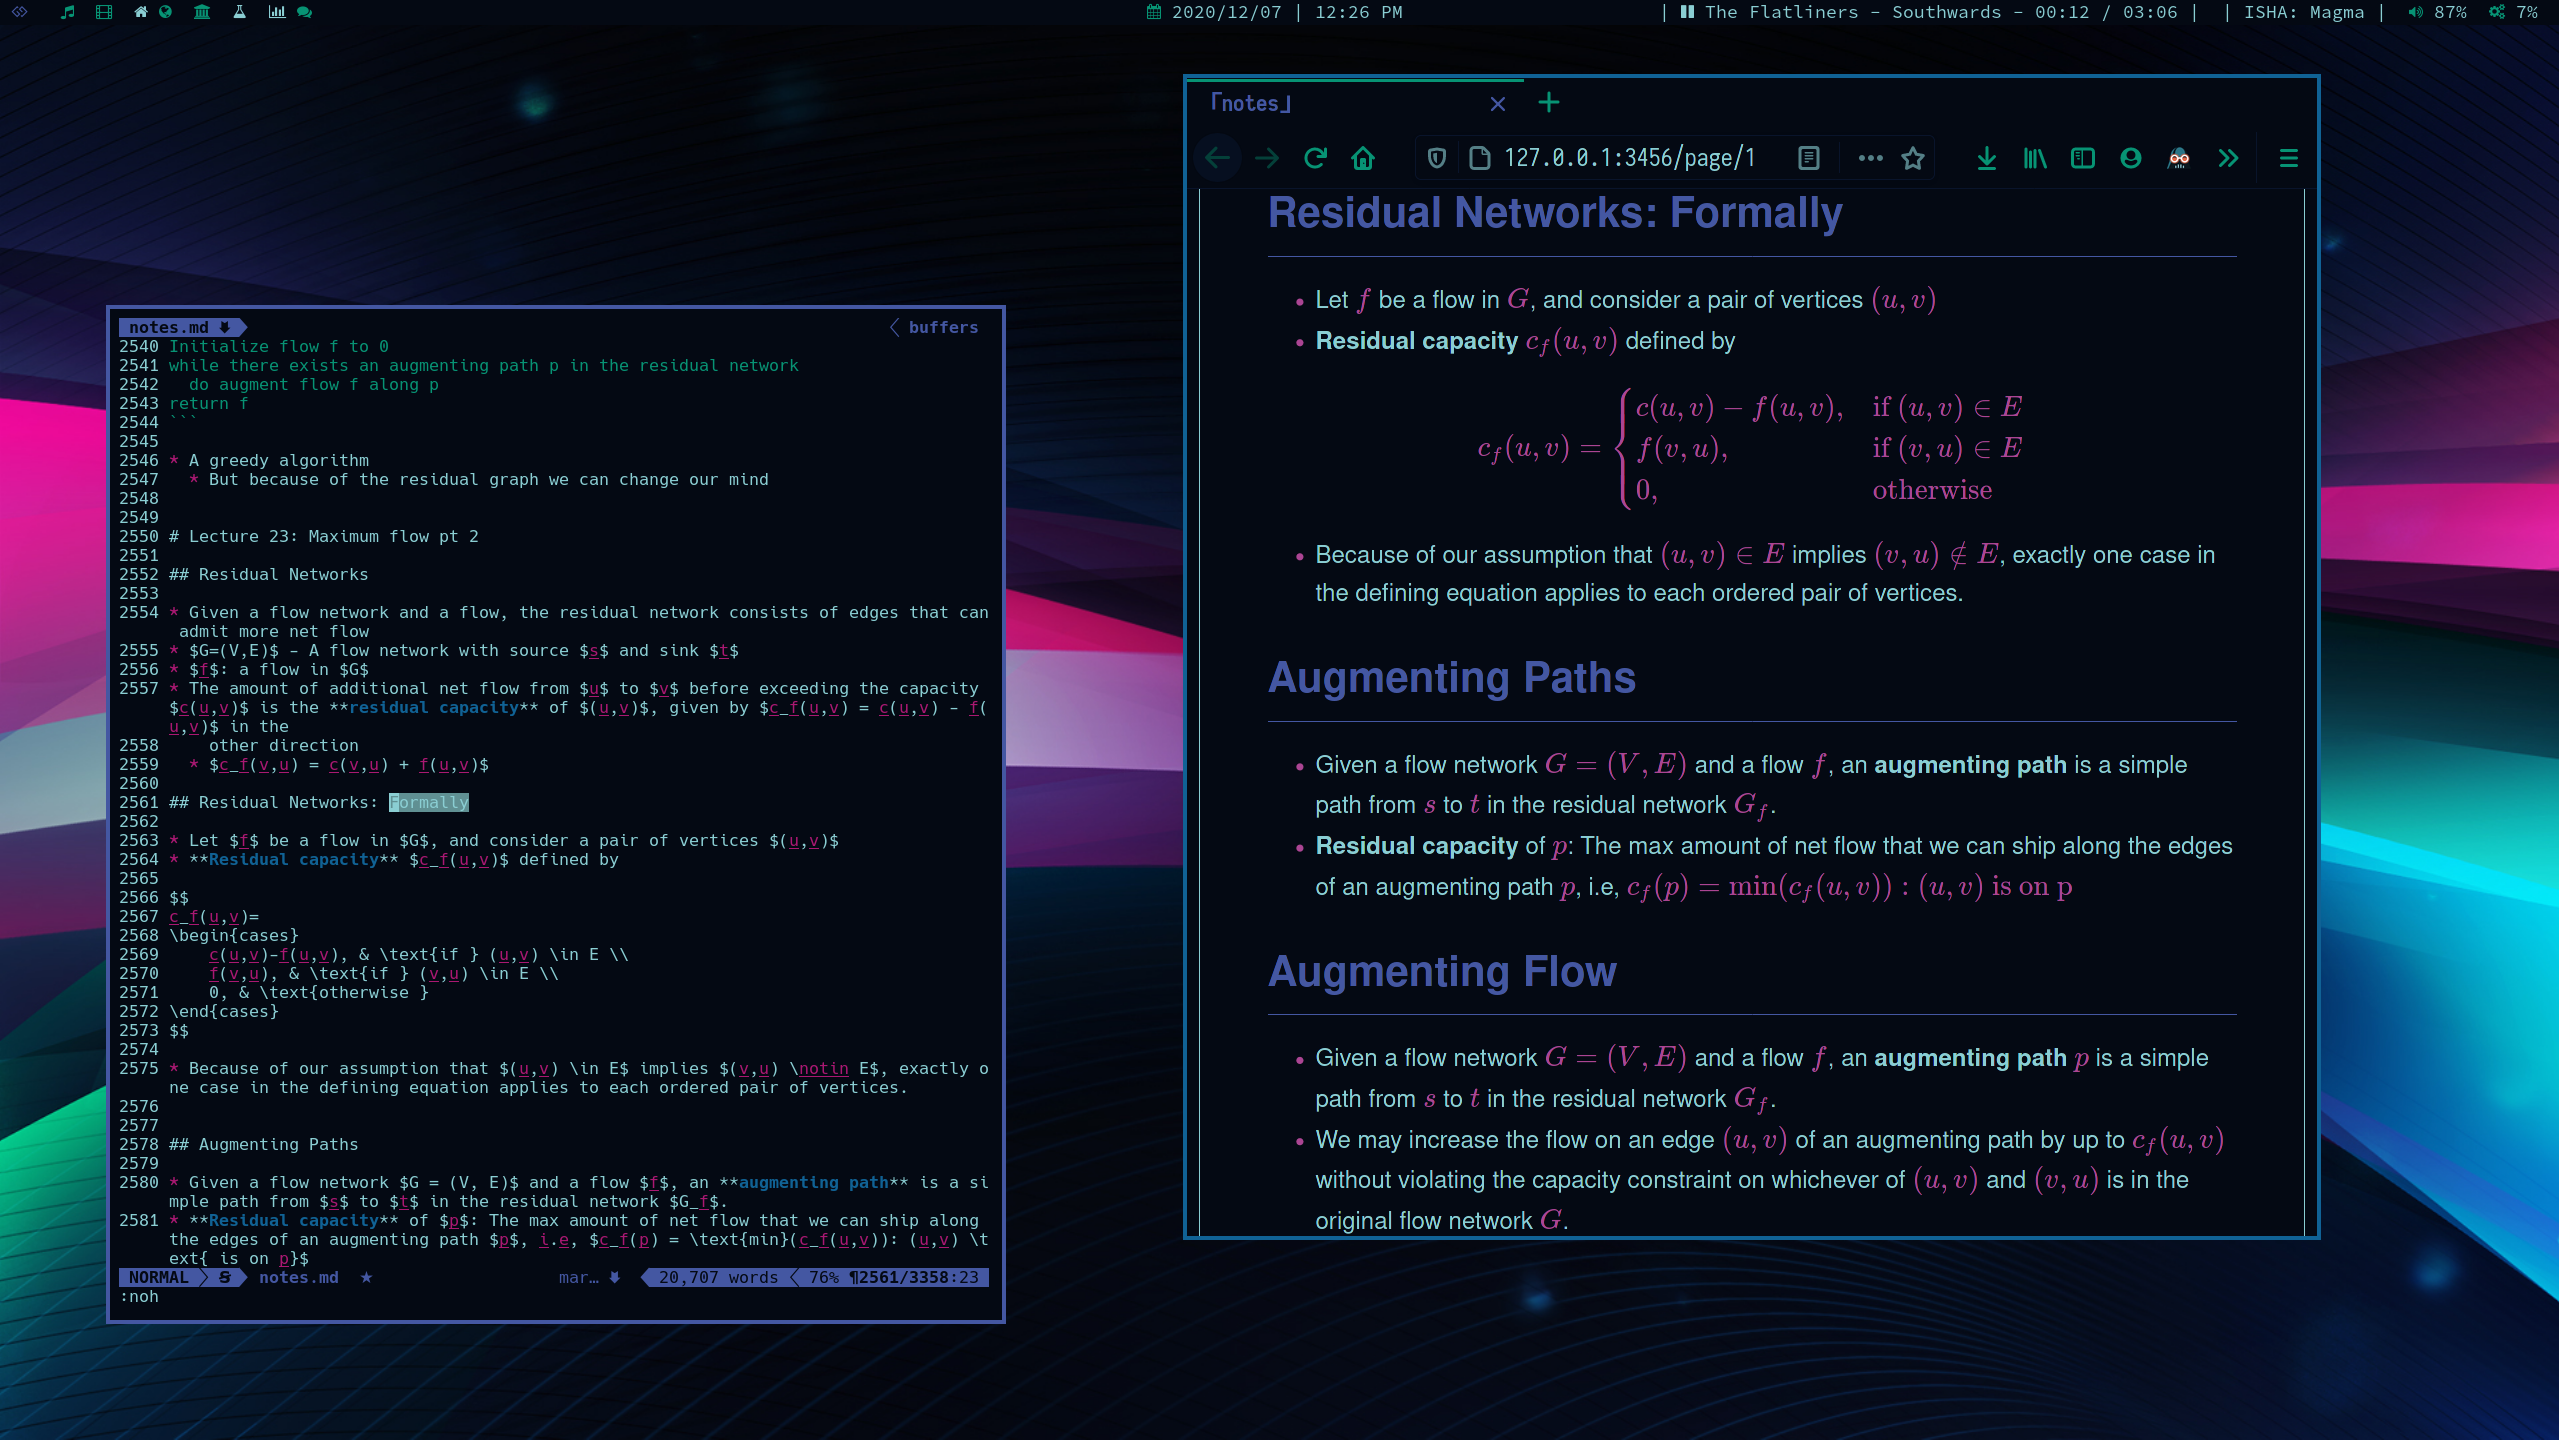Click the tracking protection shield icon
This screenshot has height=1440, width=2559.
pyautogui.click(x=1437, y=158)
